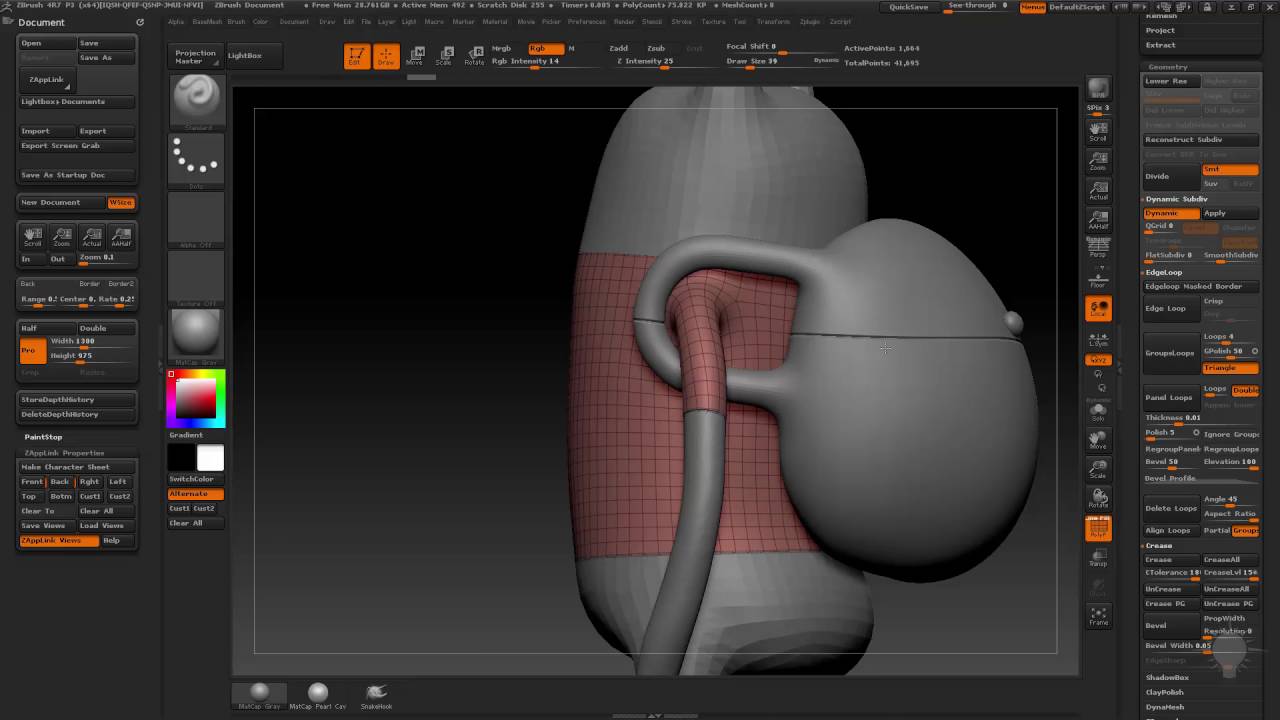Click the Delete Loops button

[1171, 508]
